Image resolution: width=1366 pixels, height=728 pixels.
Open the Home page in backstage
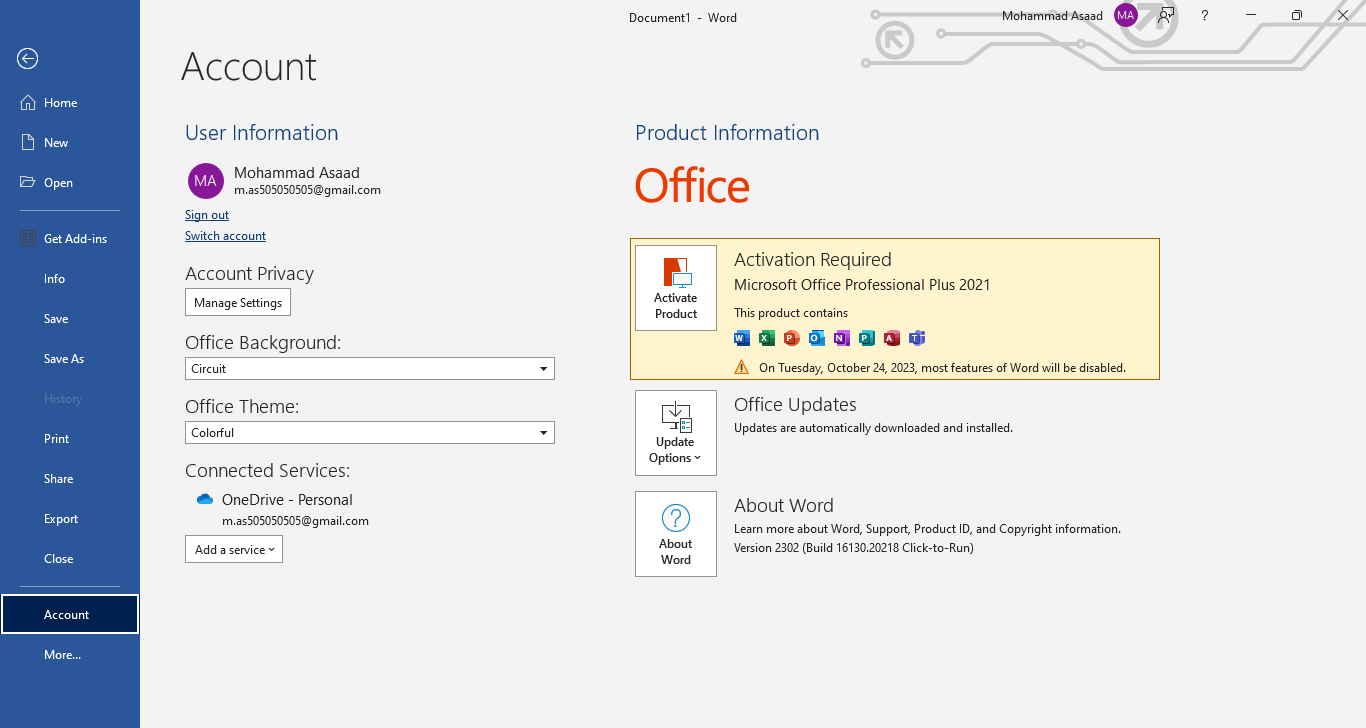pos(70,103)
